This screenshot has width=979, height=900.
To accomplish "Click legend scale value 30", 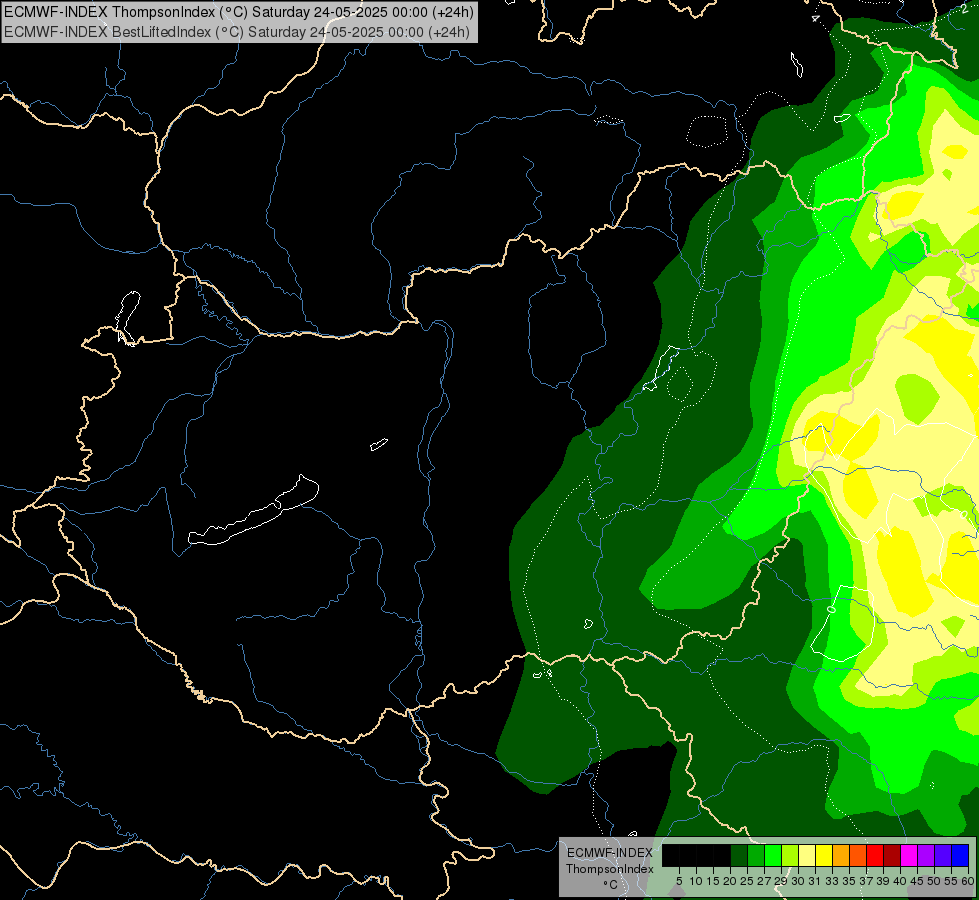I will [798, 881].
